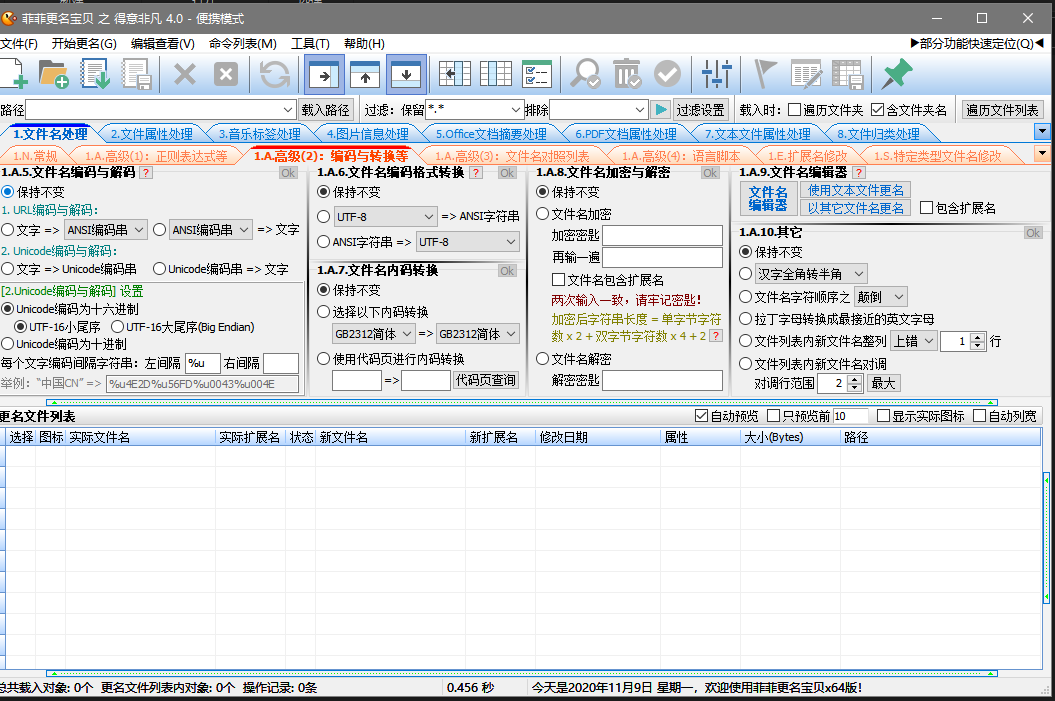Click the flag toolbar icon
The image size is (1055, 701).
(x=765, y=74)
